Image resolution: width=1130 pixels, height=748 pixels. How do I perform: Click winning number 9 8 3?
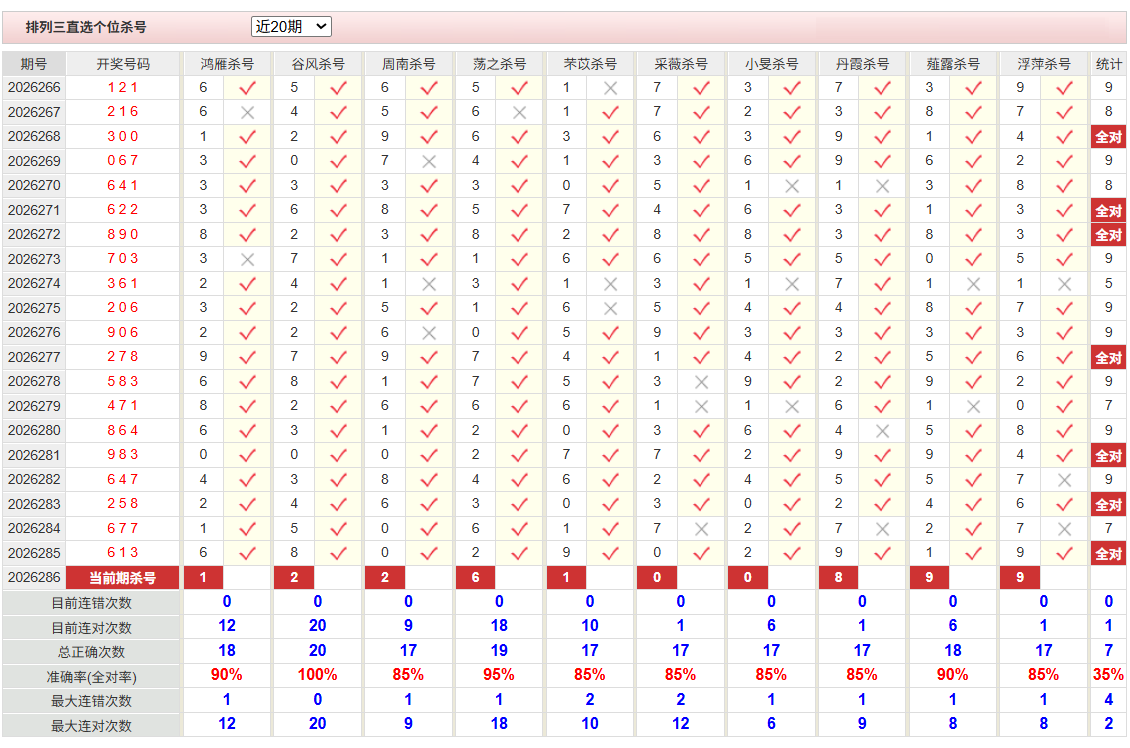point(123,455)
